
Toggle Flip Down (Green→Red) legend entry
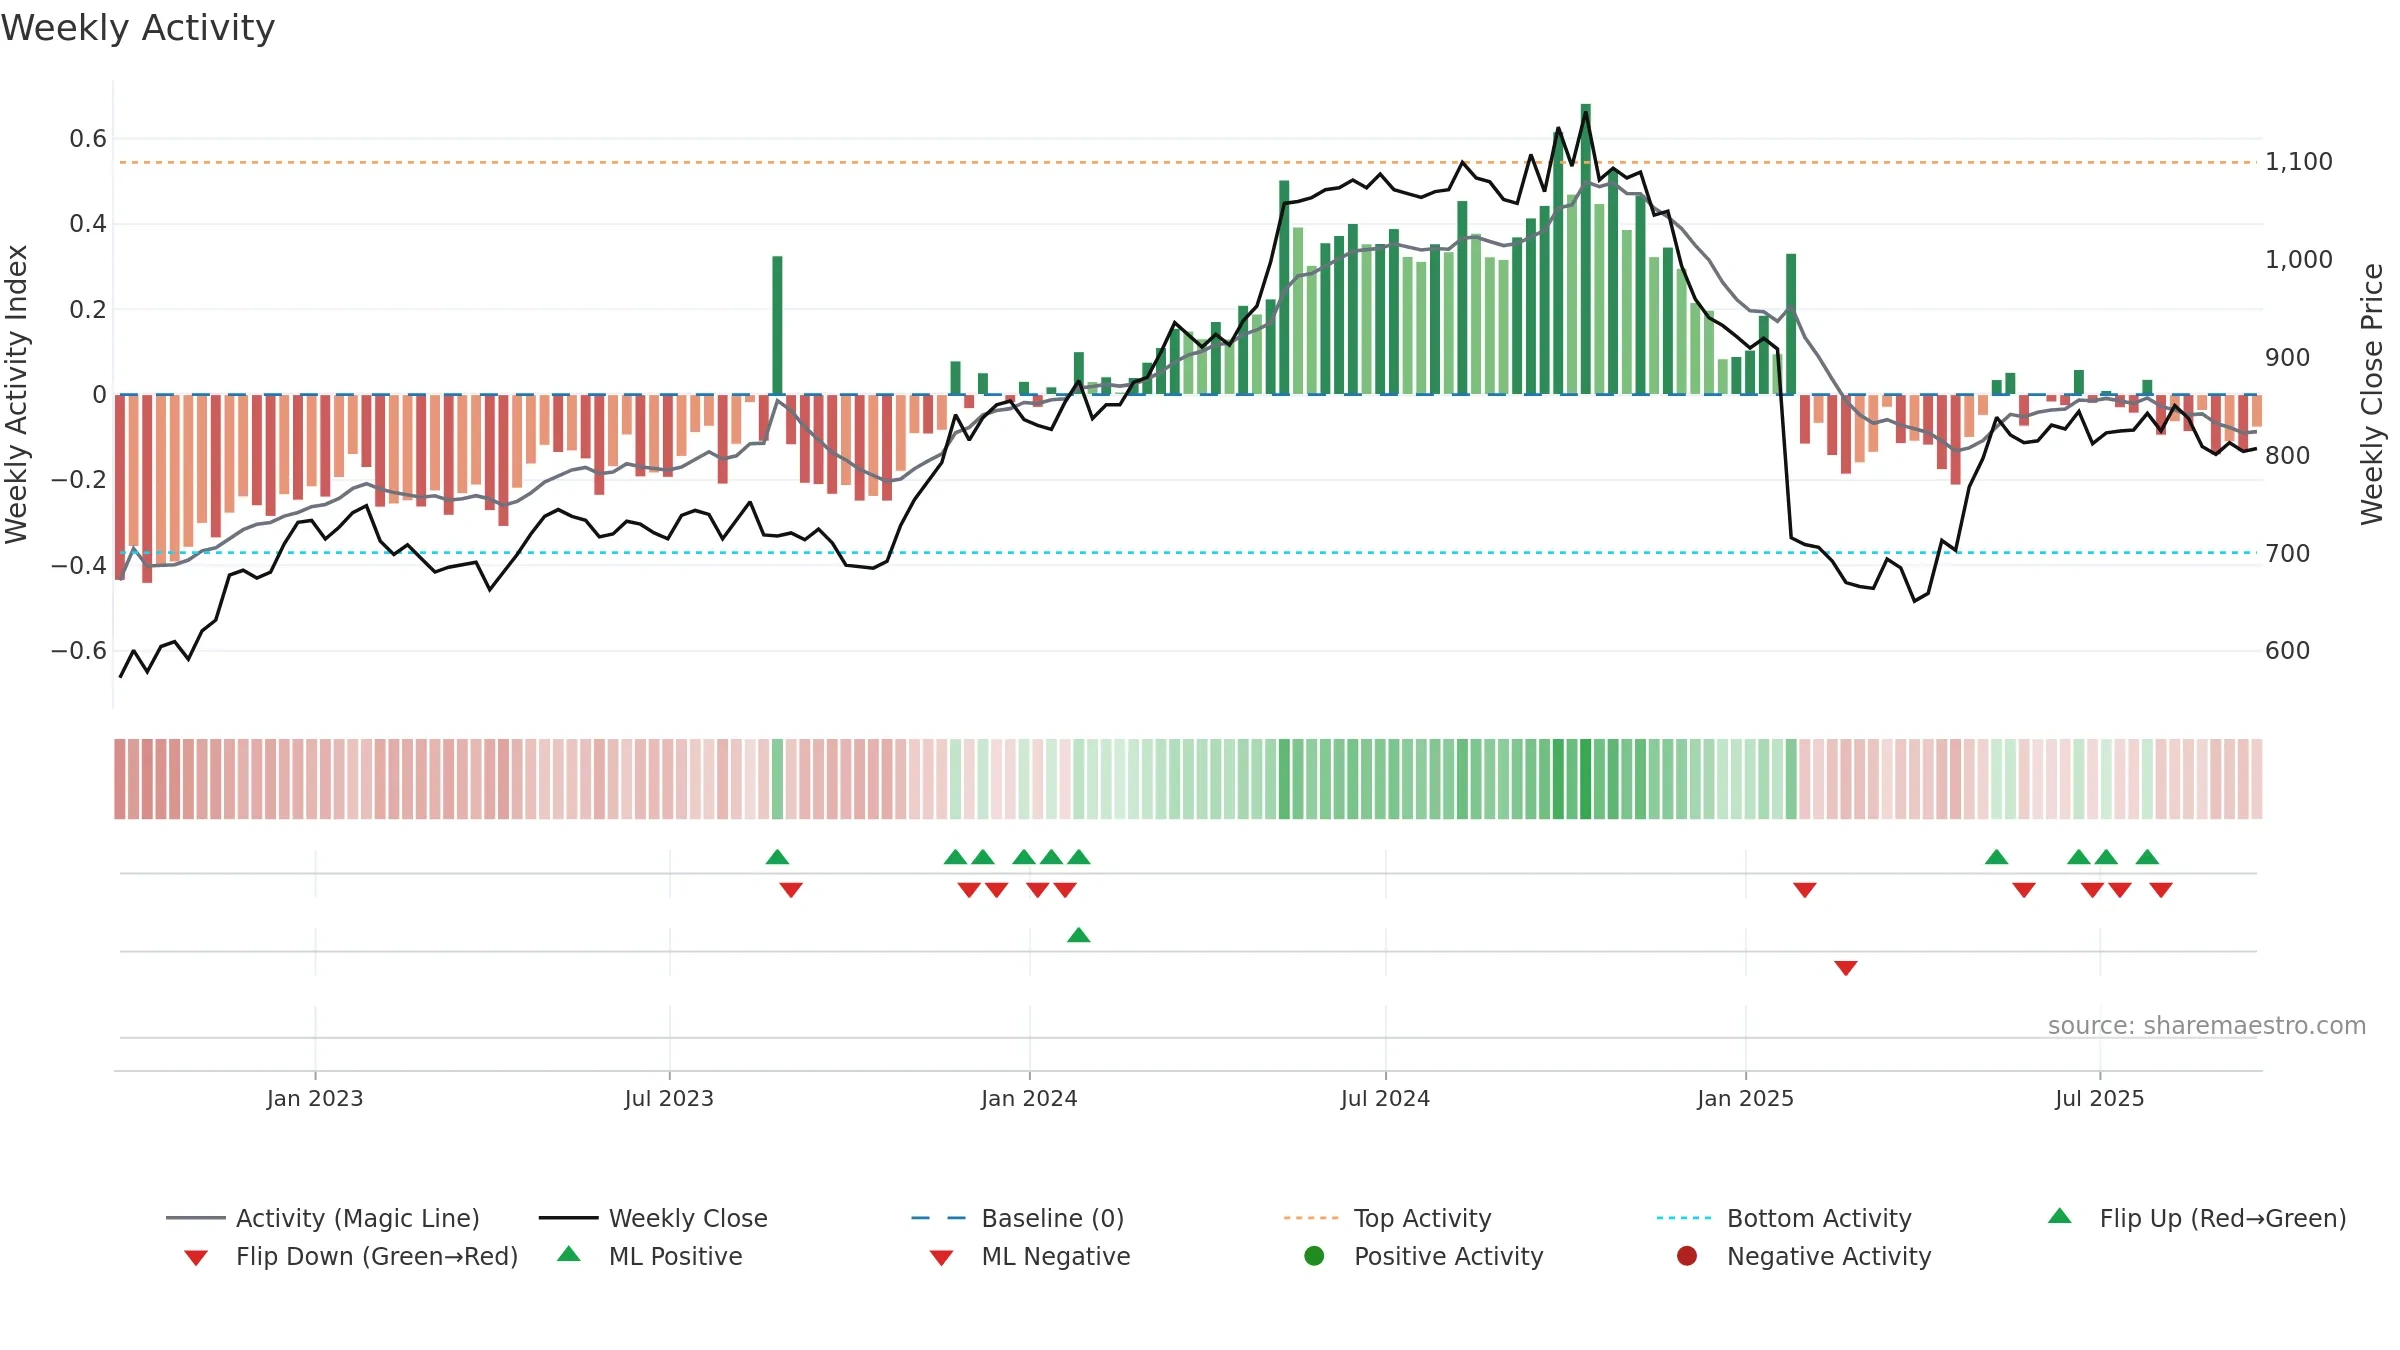click(x=351, y=1256)
